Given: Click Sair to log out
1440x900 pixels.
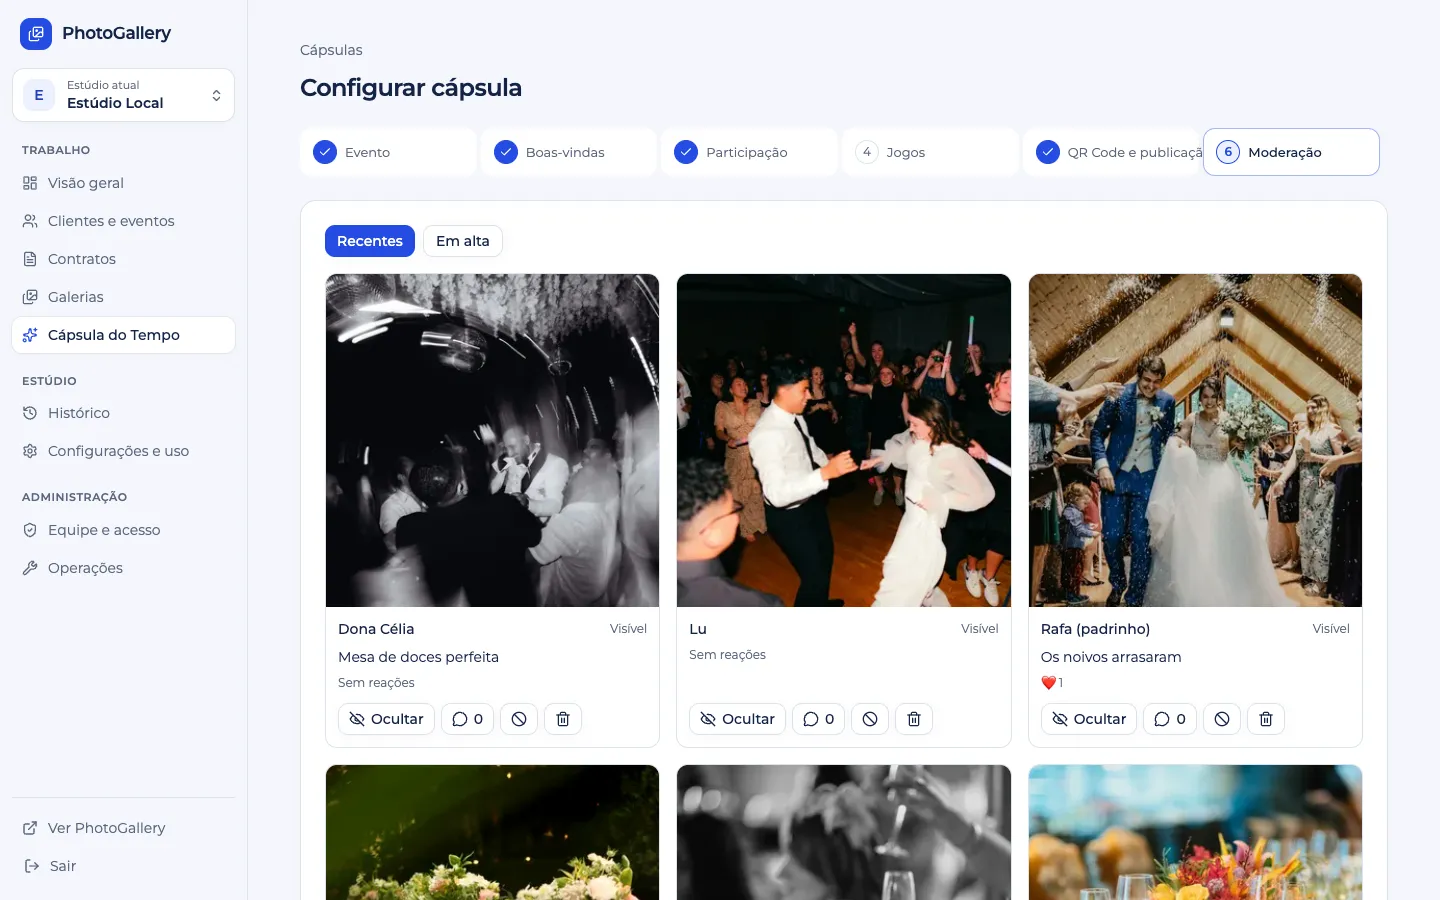Looking at the screenshot, I should (123, 866).
